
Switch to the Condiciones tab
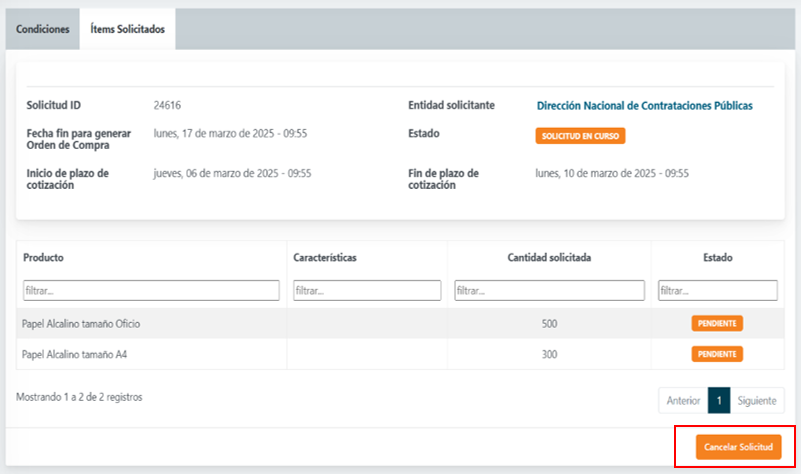[42, 29]
